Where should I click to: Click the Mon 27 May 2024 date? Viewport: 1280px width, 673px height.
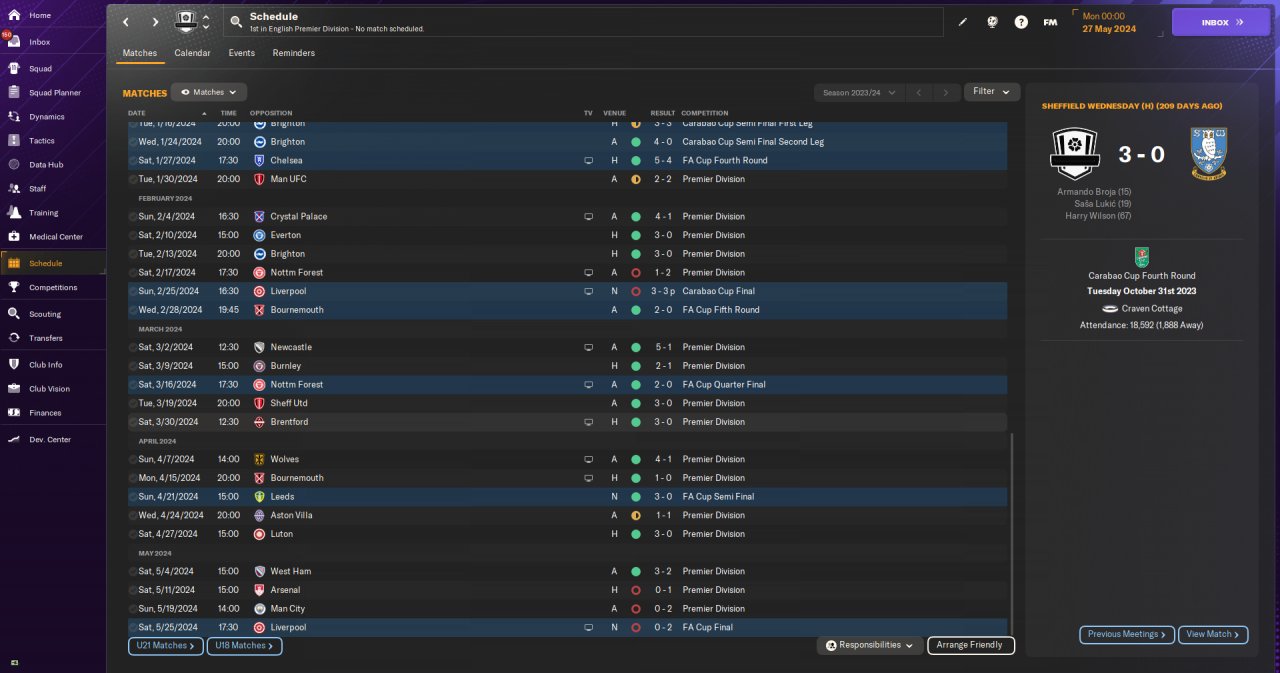pos(1109,22)
